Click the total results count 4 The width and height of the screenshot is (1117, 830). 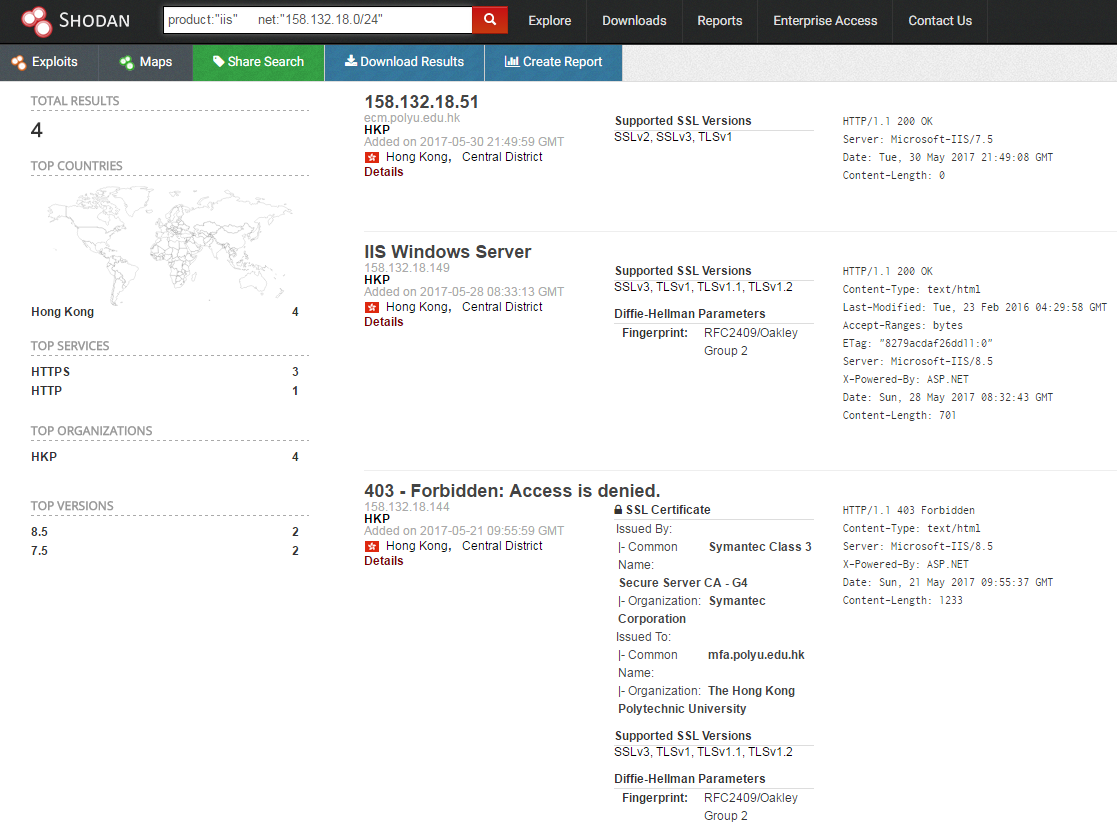[36, 130]
